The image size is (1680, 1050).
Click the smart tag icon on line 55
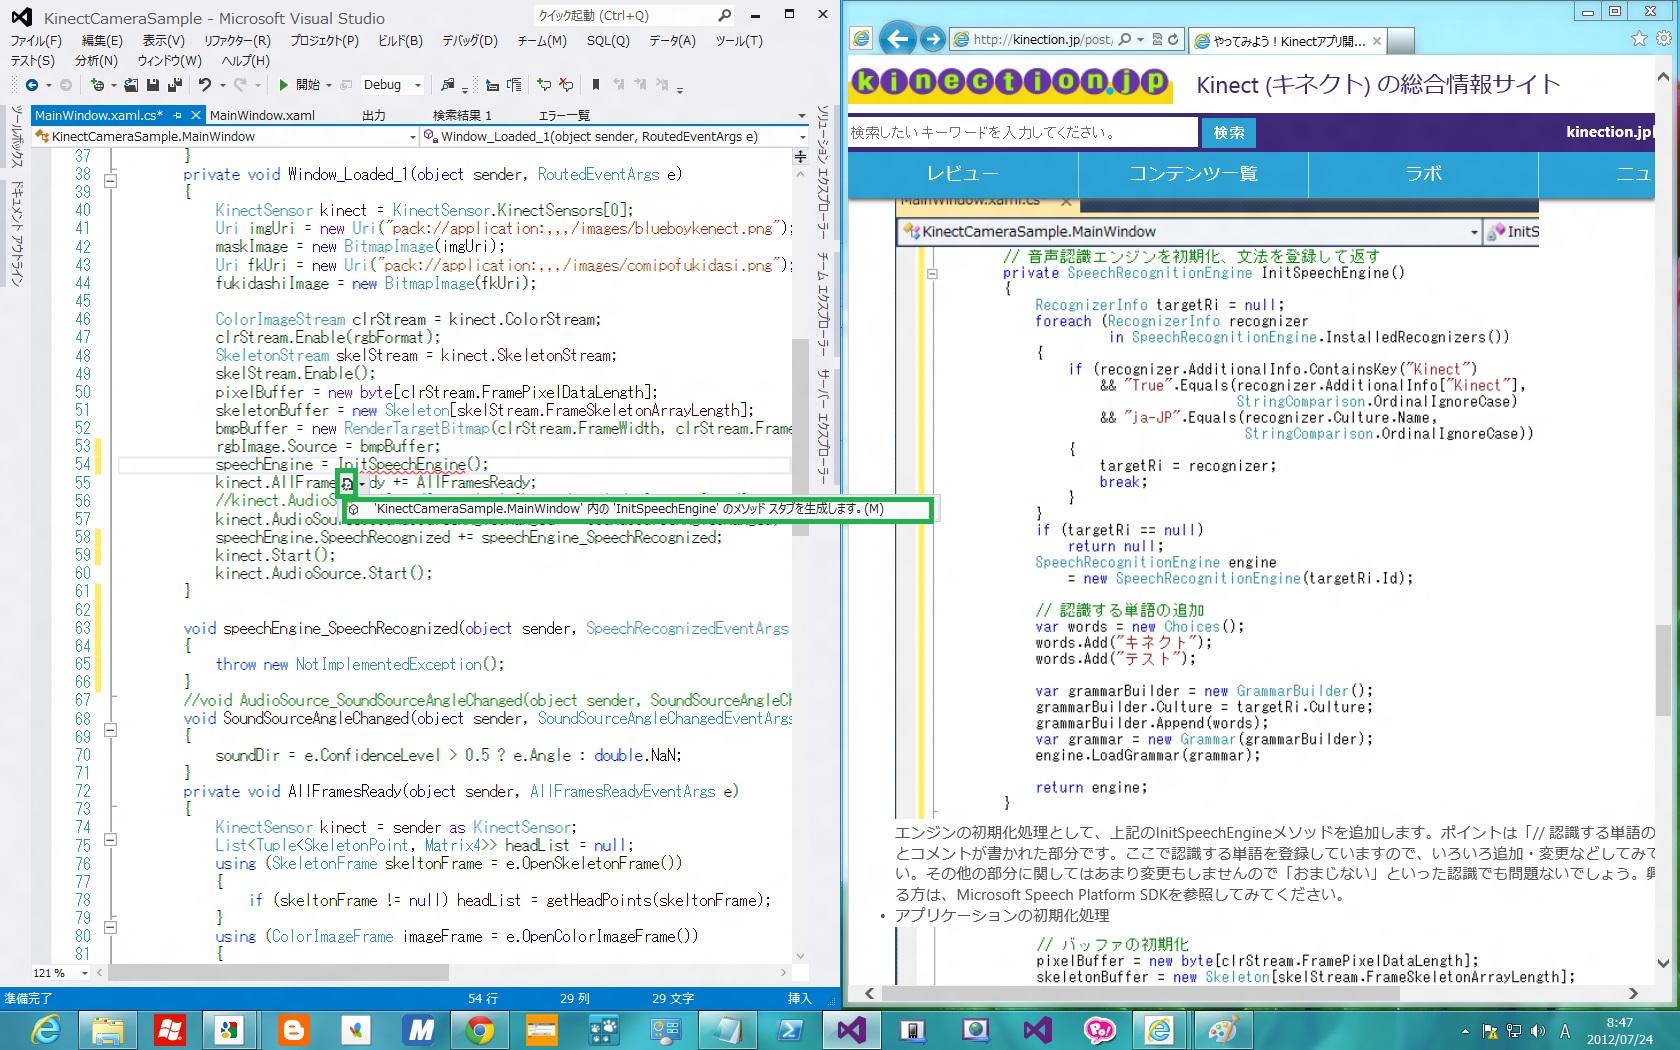point(347,483)
